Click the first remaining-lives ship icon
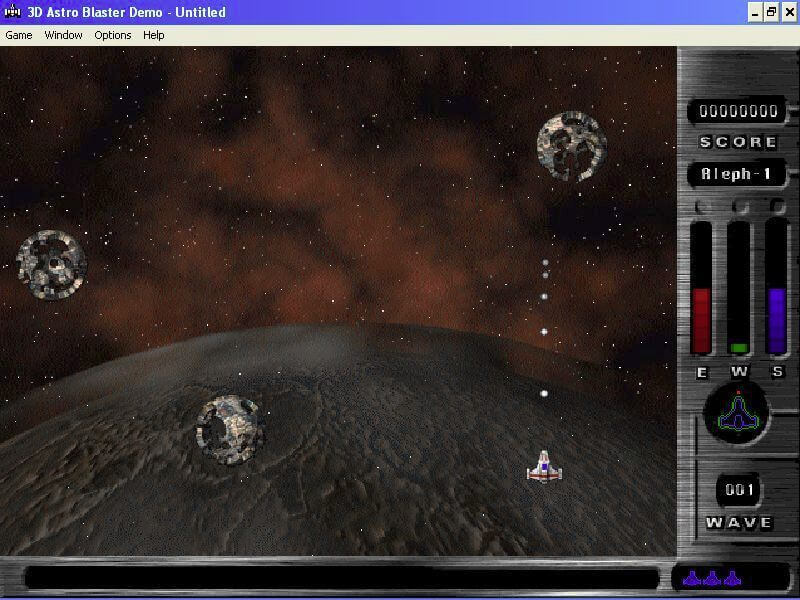Screen dimensions: 800x600 coord(692,578)
